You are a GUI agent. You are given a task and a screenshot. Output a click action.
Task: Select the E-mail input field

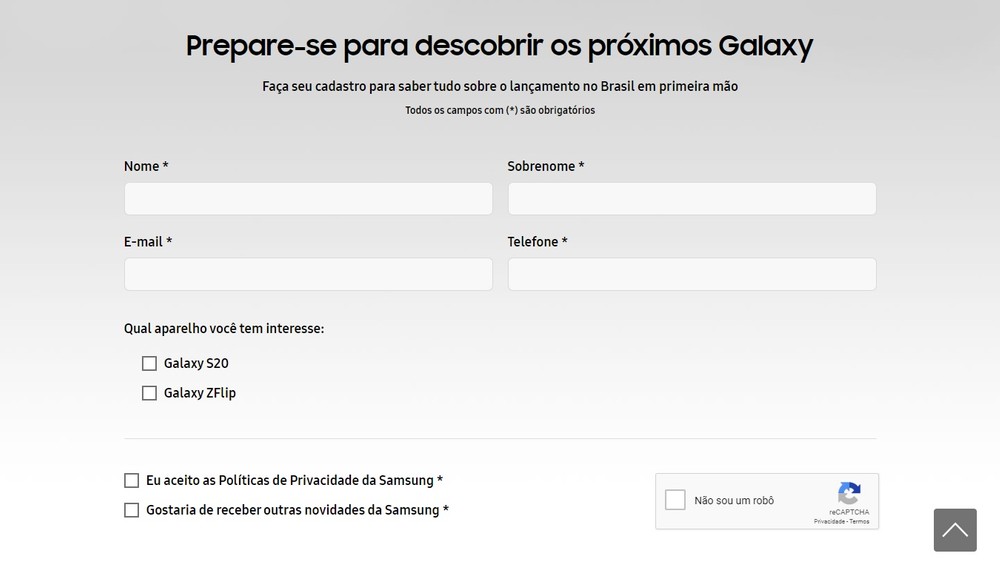tap(308, 275)
